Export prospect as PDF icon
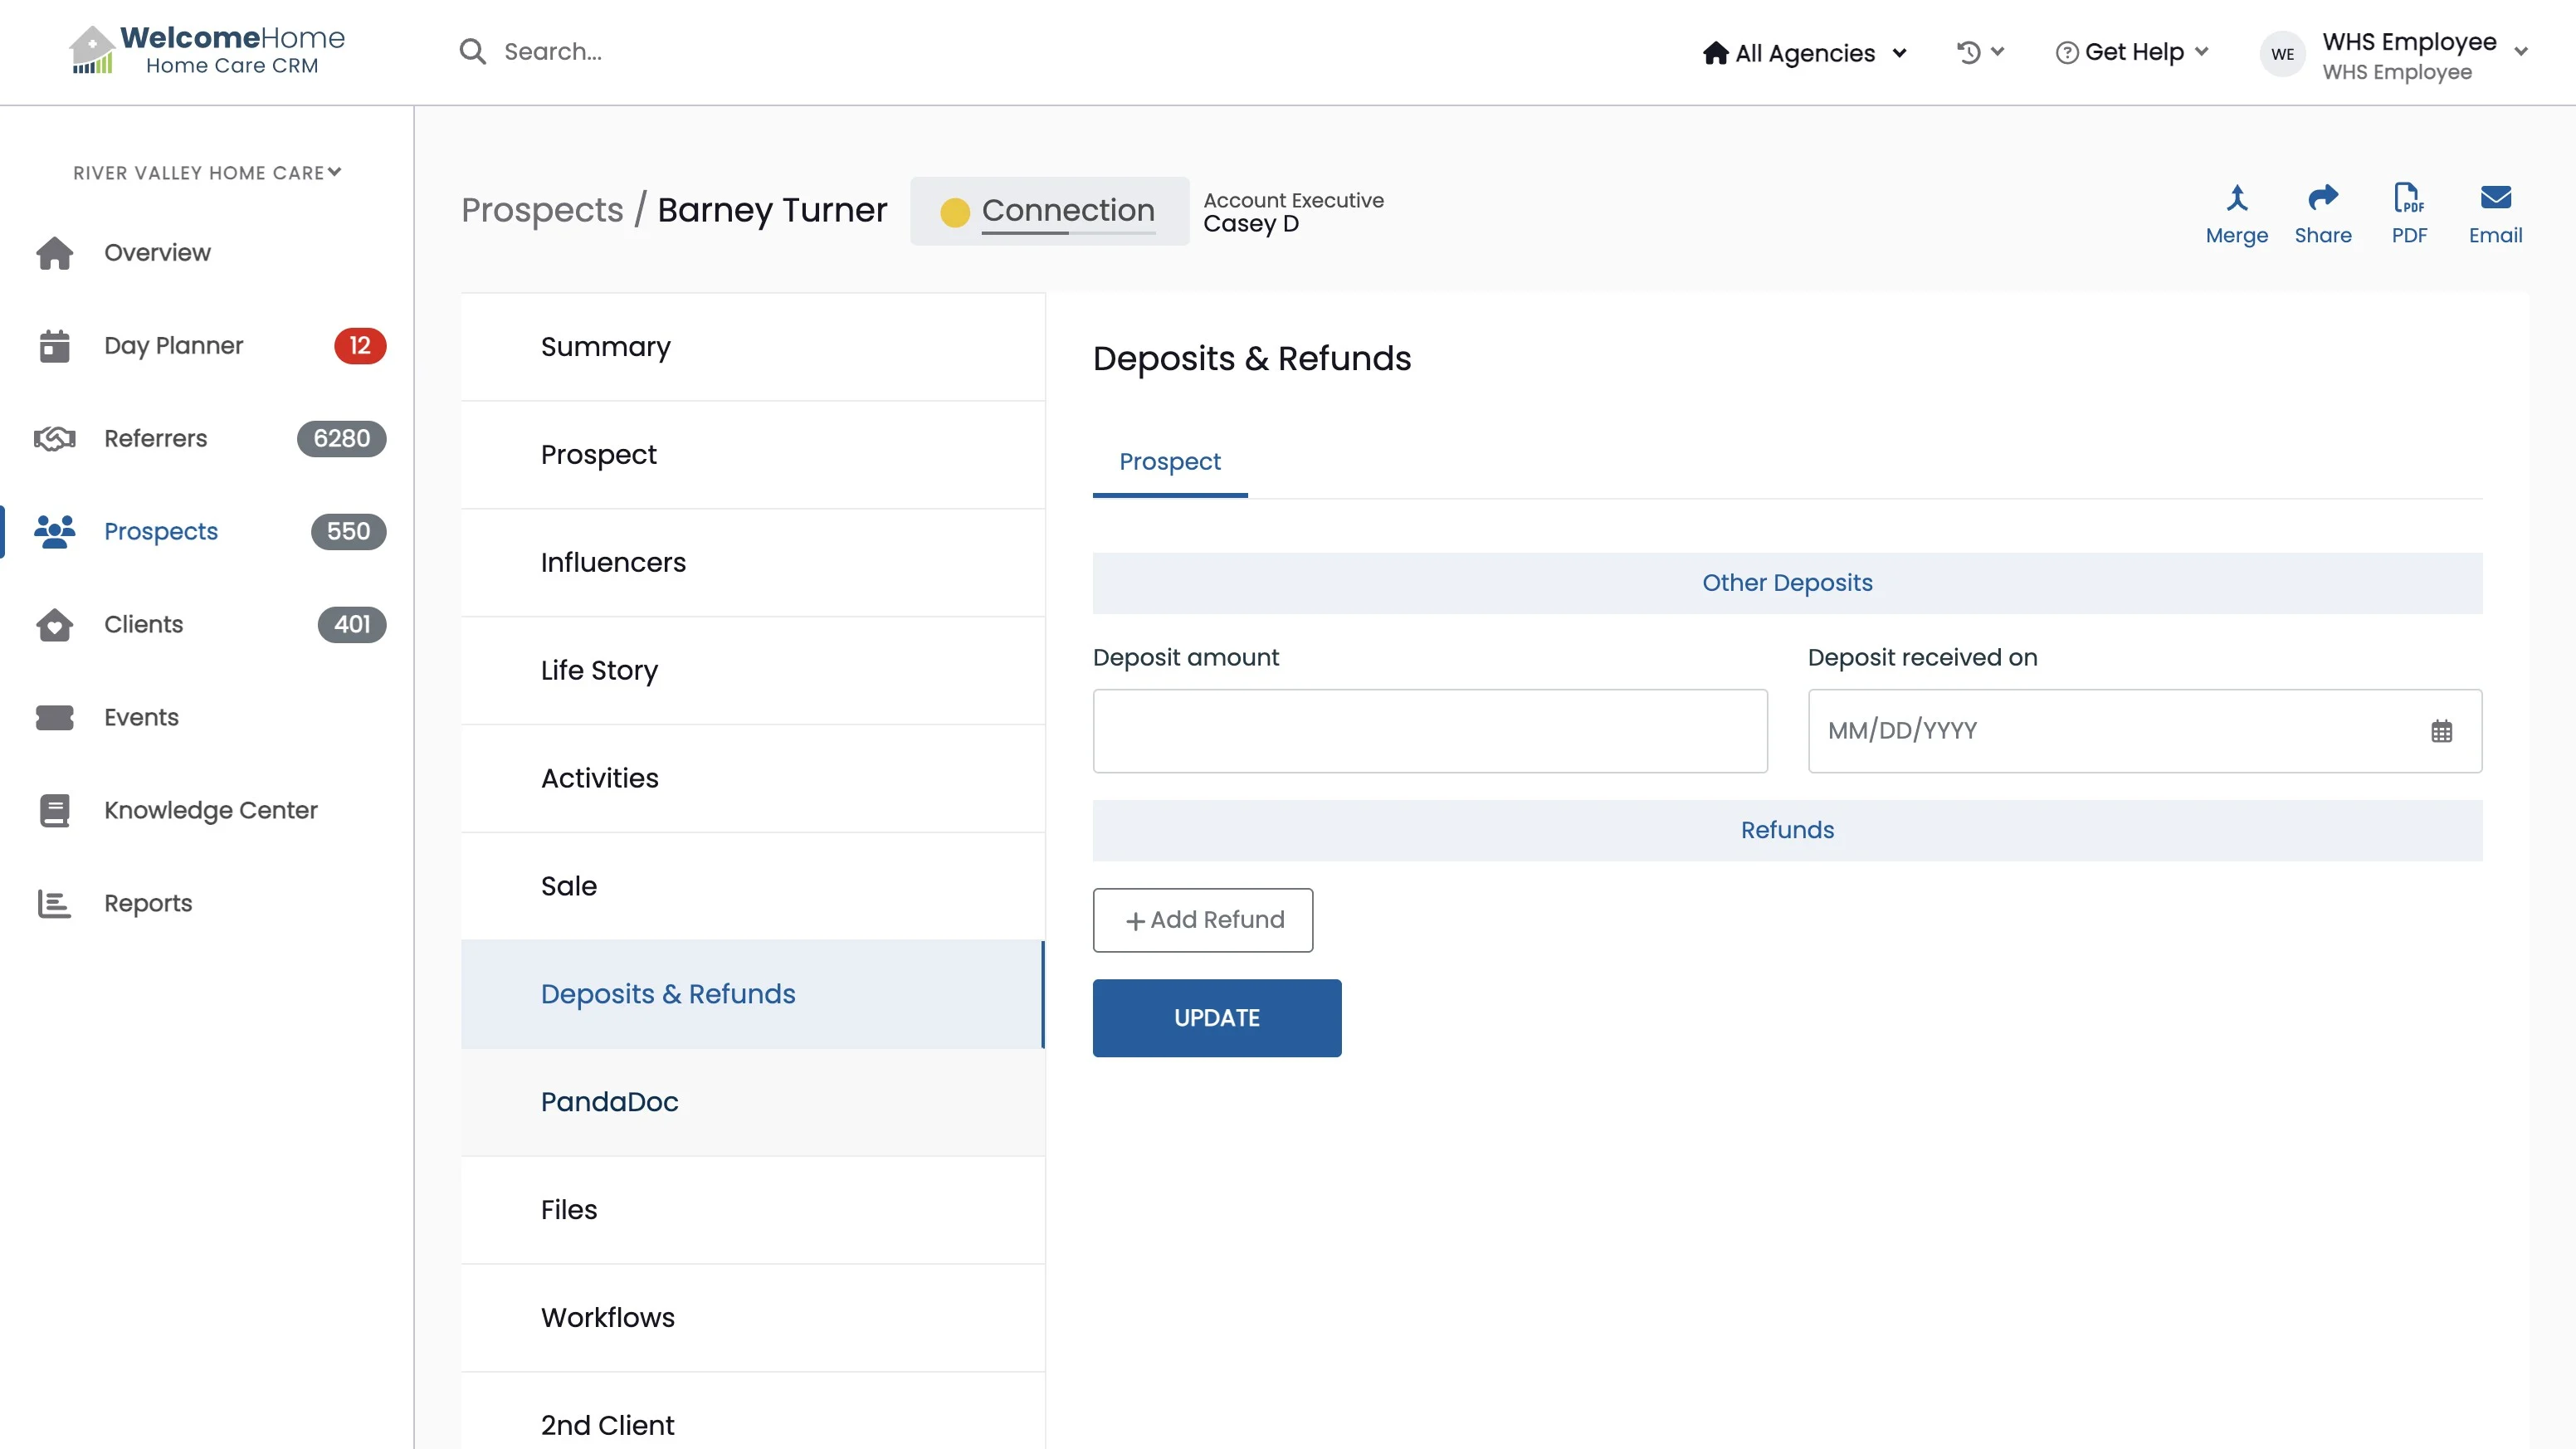Viewport: 2576px width, 1449px height. click(2408, 198)
